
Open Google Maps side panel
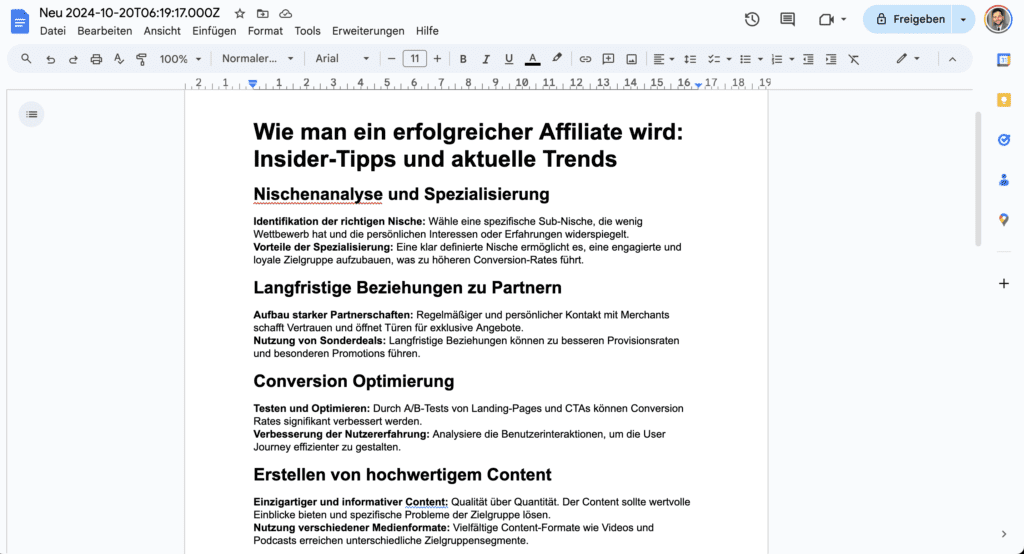(x=1004, y=220)
